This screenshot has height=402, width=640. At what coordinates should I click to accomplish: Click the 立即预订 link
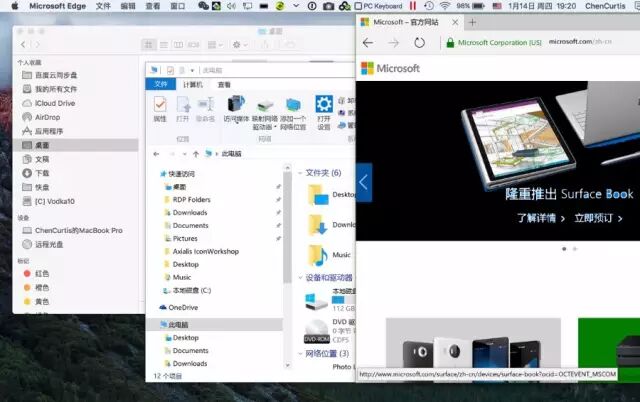[598, 218]
